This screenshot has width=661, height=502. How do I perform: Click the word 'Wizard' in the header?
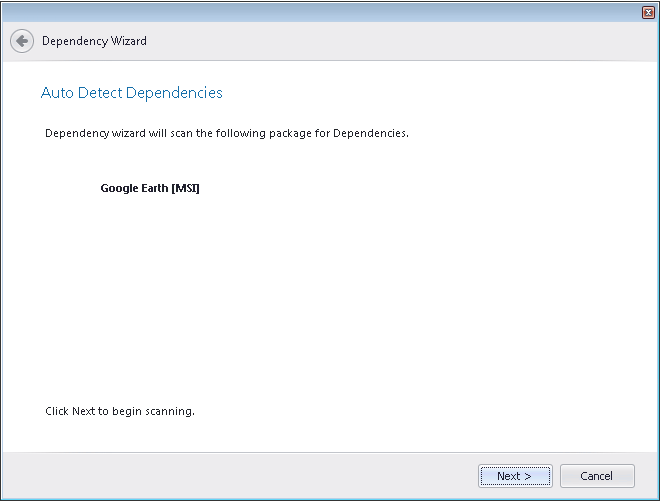pyautogui.click(x=129, y=41)
